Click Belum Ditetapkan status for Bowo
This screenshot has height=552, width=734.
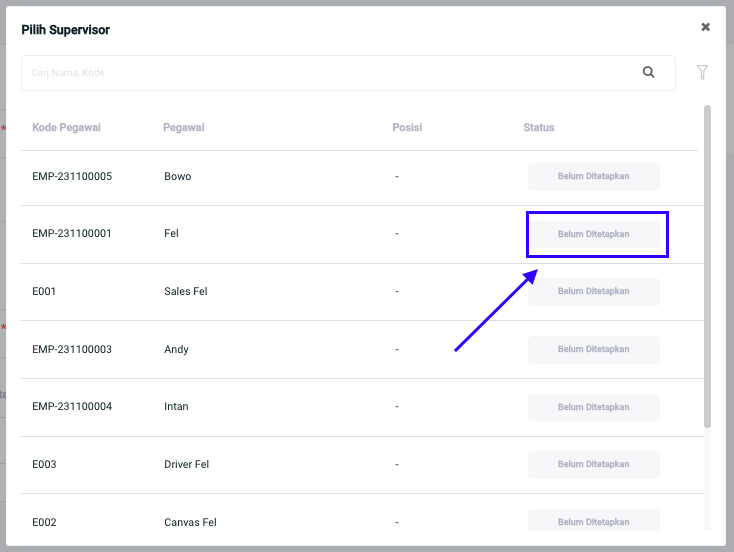pos(593,177)
